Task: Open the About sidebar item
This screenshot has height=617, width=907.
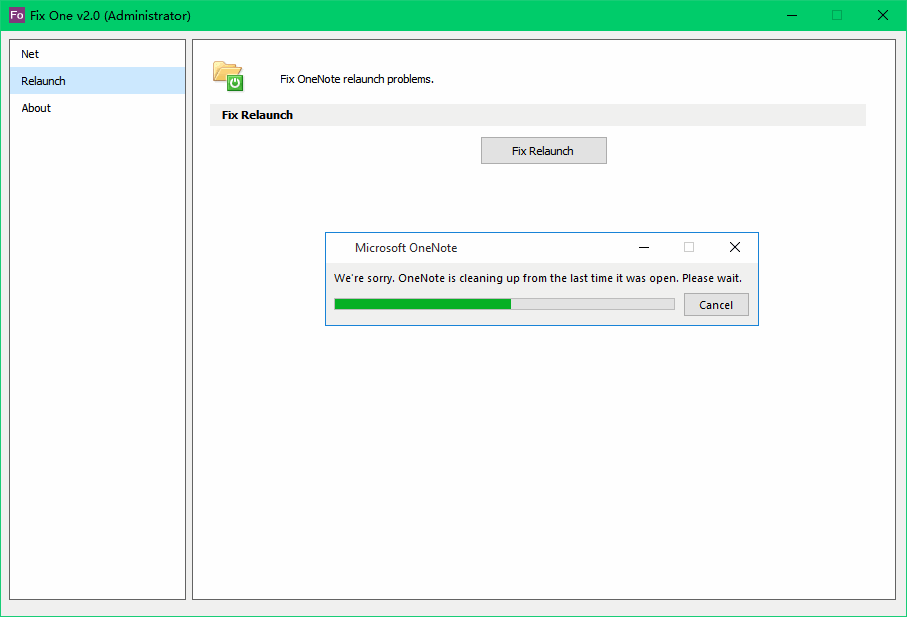Action: tap(97, 108)
